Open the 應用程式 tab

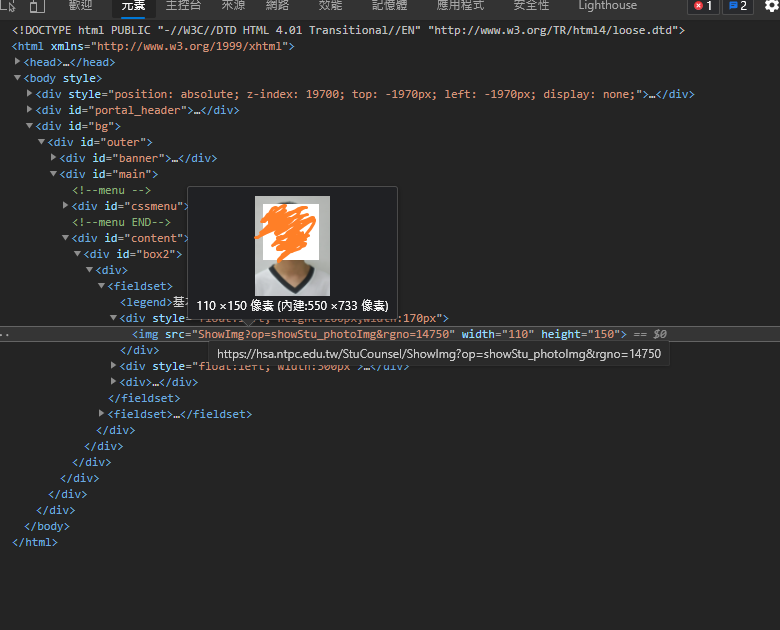point(460,5)
